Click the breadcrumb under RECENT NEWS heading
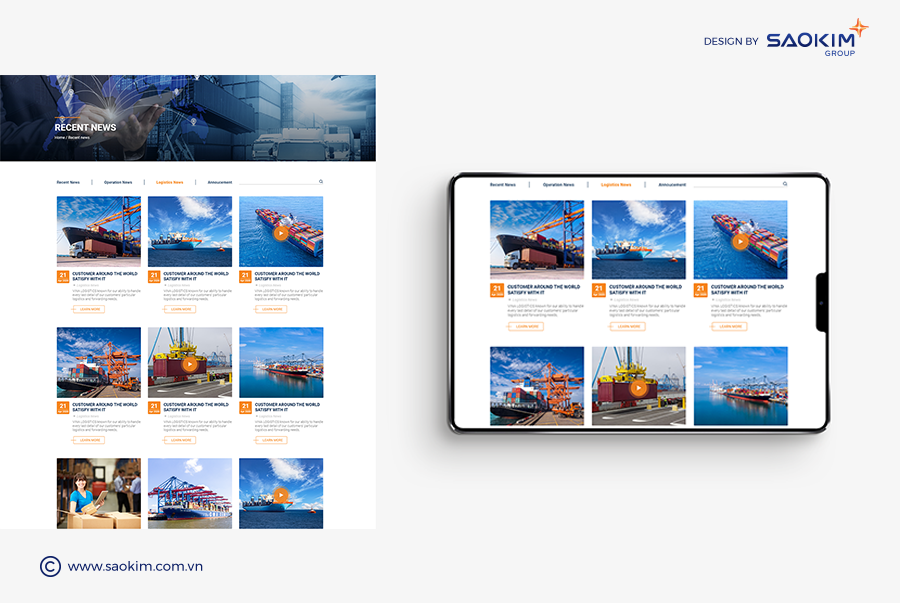 (x=72, y=136)
